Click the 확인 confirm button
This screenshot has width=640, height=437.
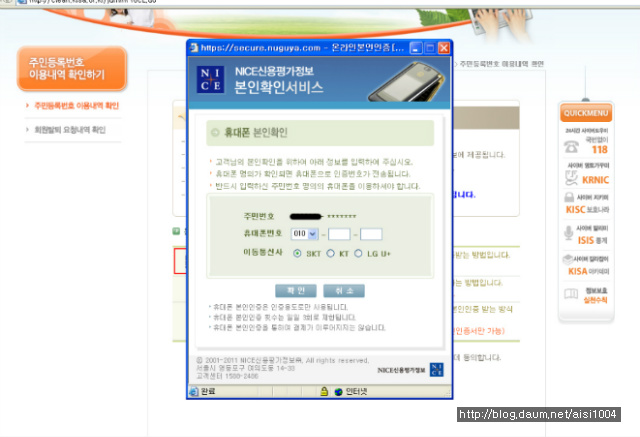click(x=296, y=291)
